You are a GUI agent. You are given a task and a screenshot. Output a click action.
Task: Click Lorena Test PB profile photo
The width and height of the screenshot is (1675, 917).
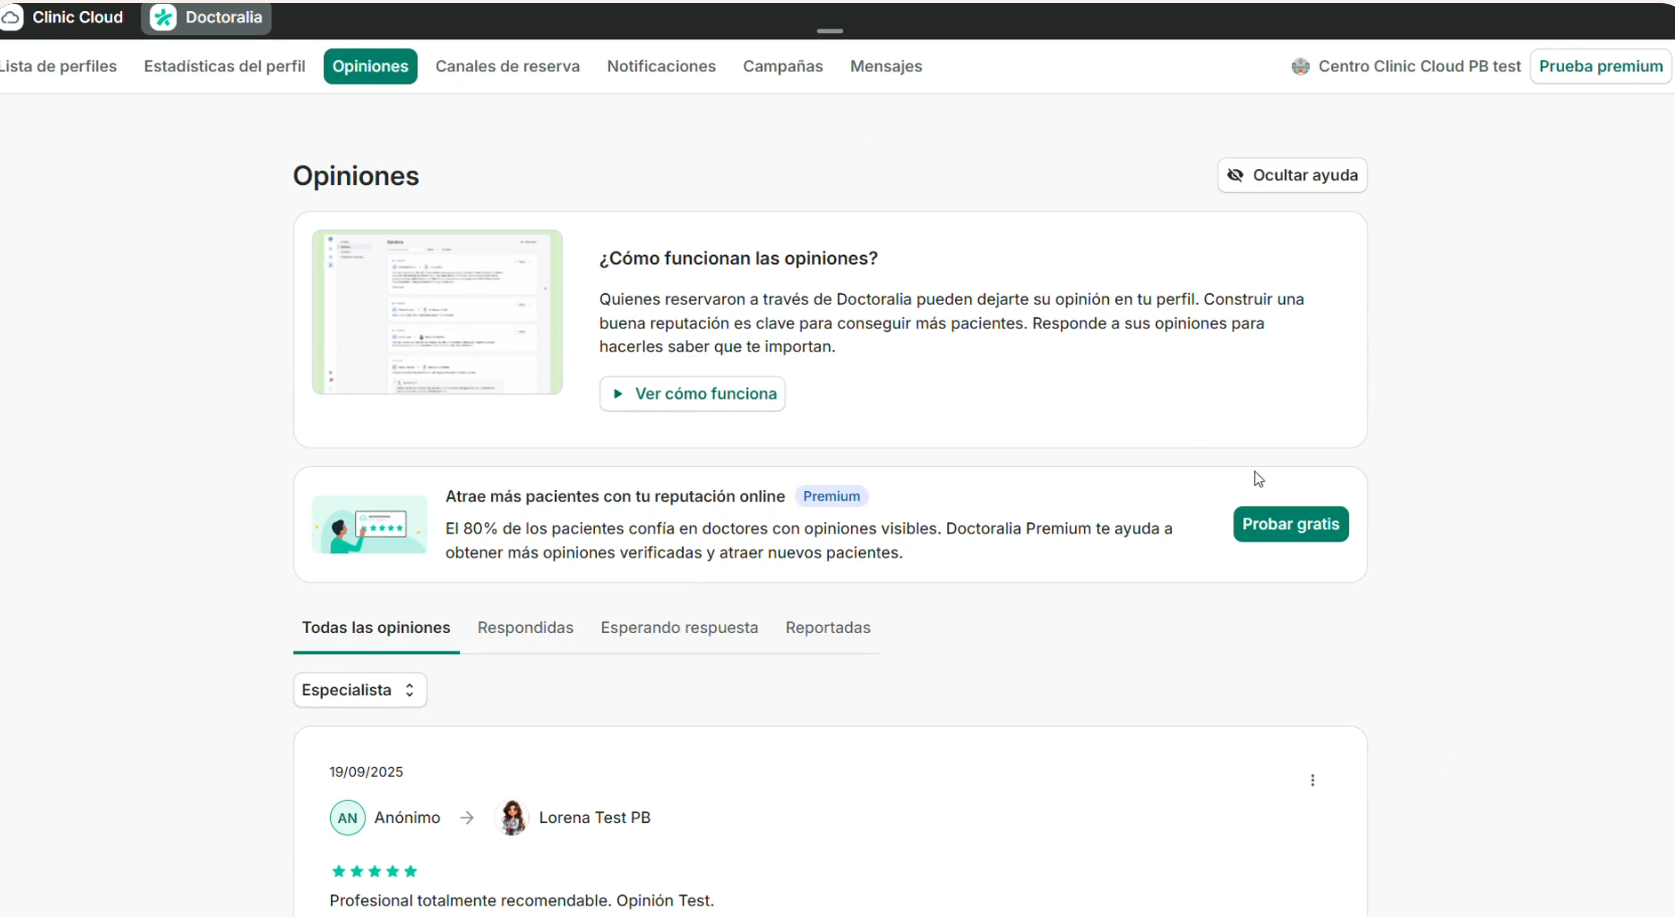(x=512, y=818)
